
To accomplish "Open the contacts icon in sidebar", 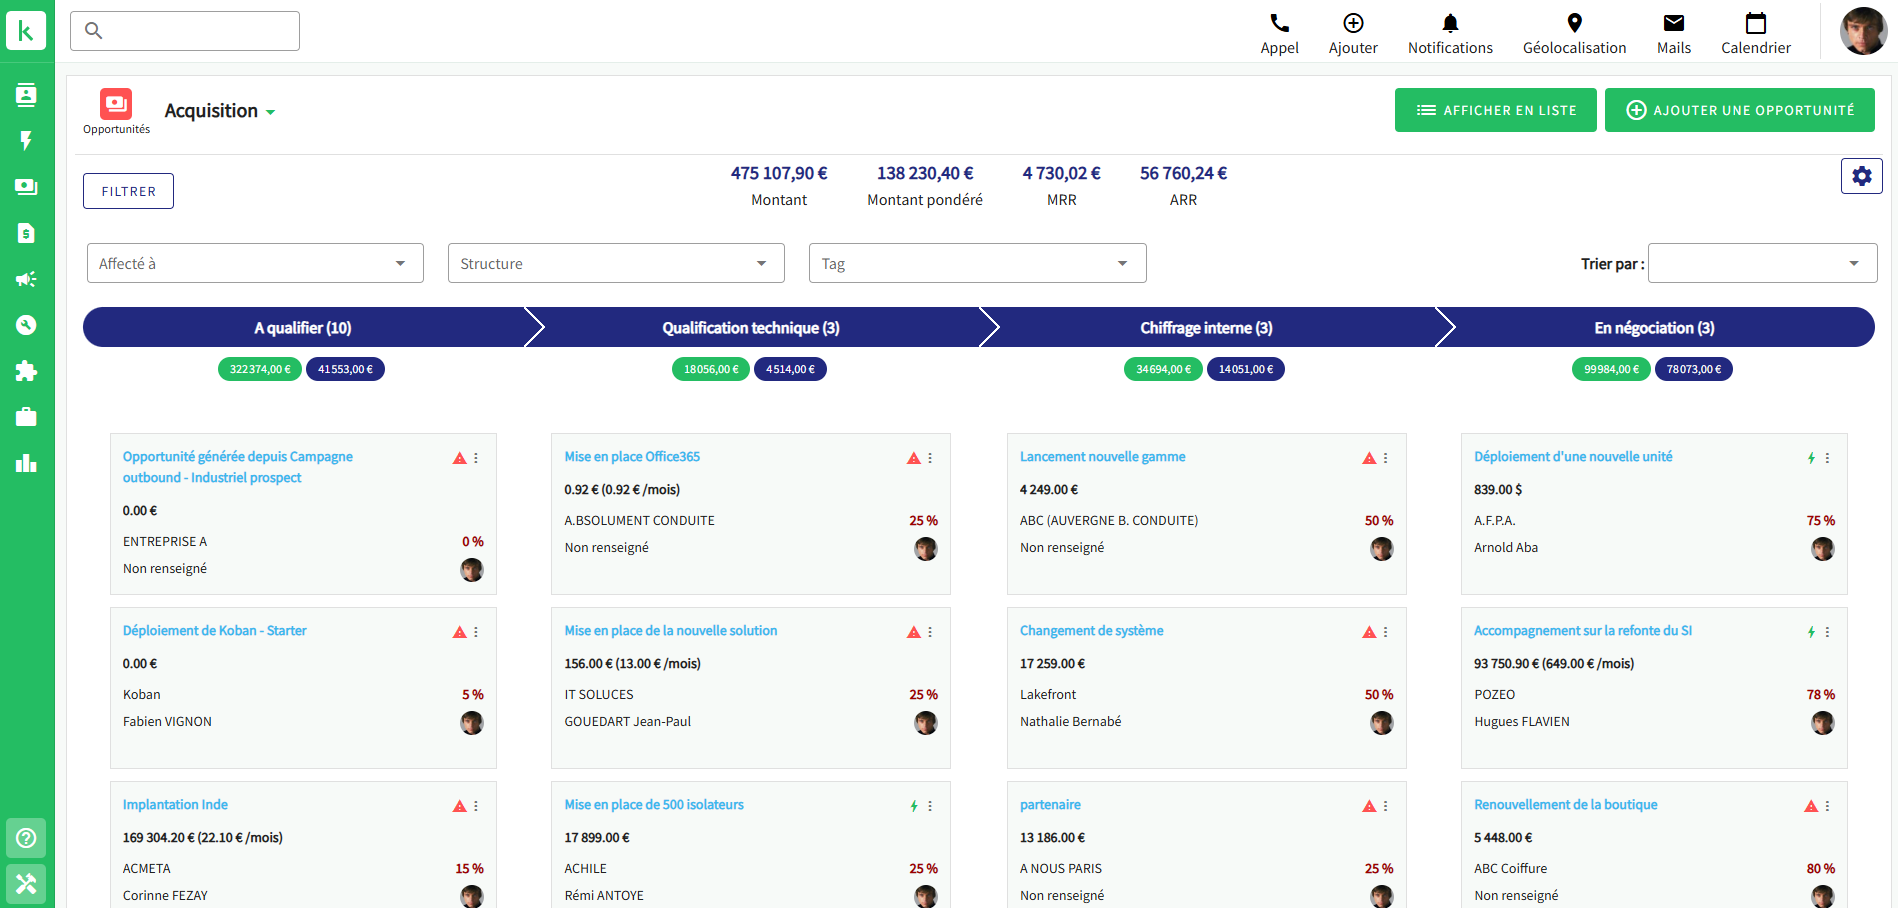I will tap(27, 95).
